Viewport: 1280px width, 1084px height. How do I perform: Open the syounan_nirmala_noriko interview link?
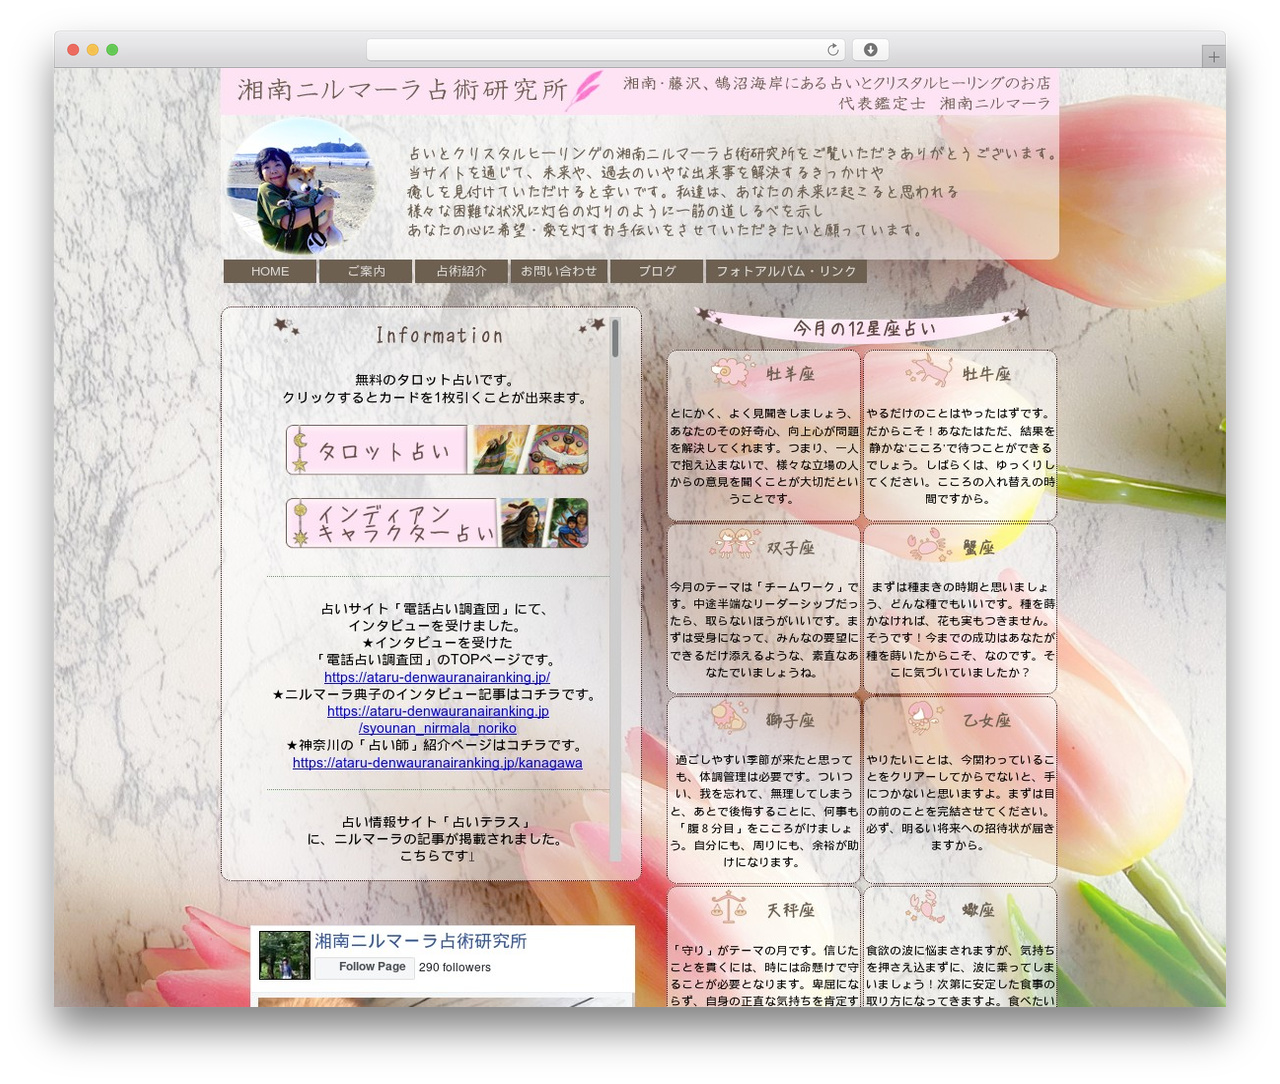pyautogui.click(x=438, y=720)
